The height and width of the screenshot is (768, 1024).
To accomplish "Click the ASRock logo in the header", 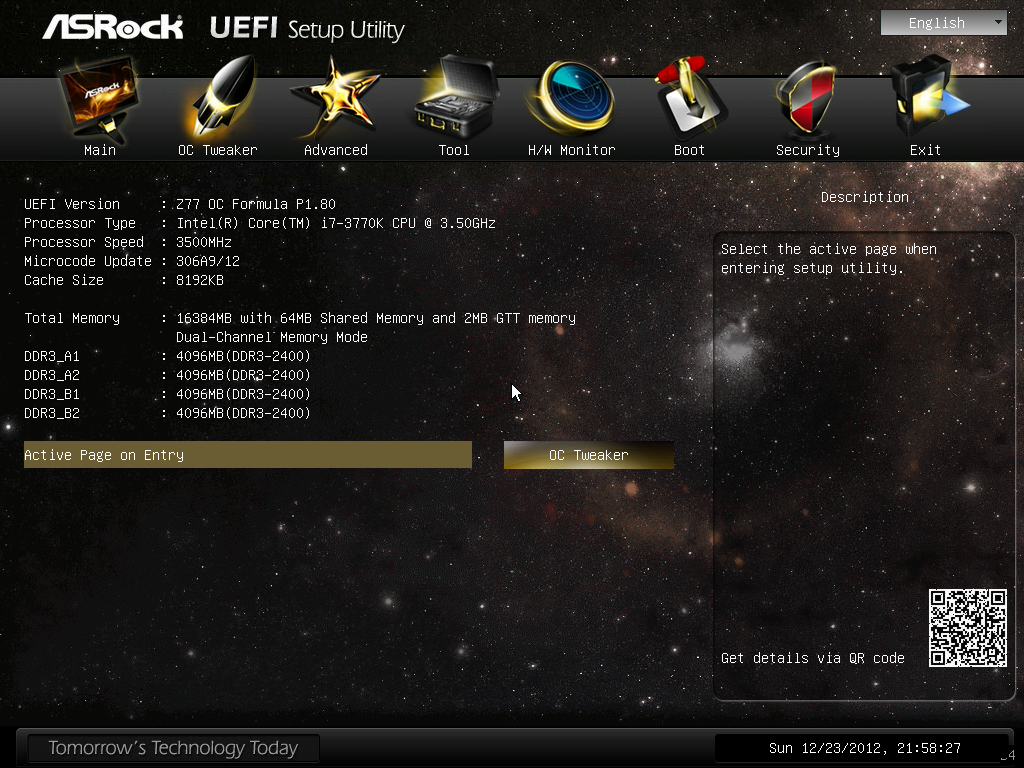I will pyautogui.click(x=113, y=27).
